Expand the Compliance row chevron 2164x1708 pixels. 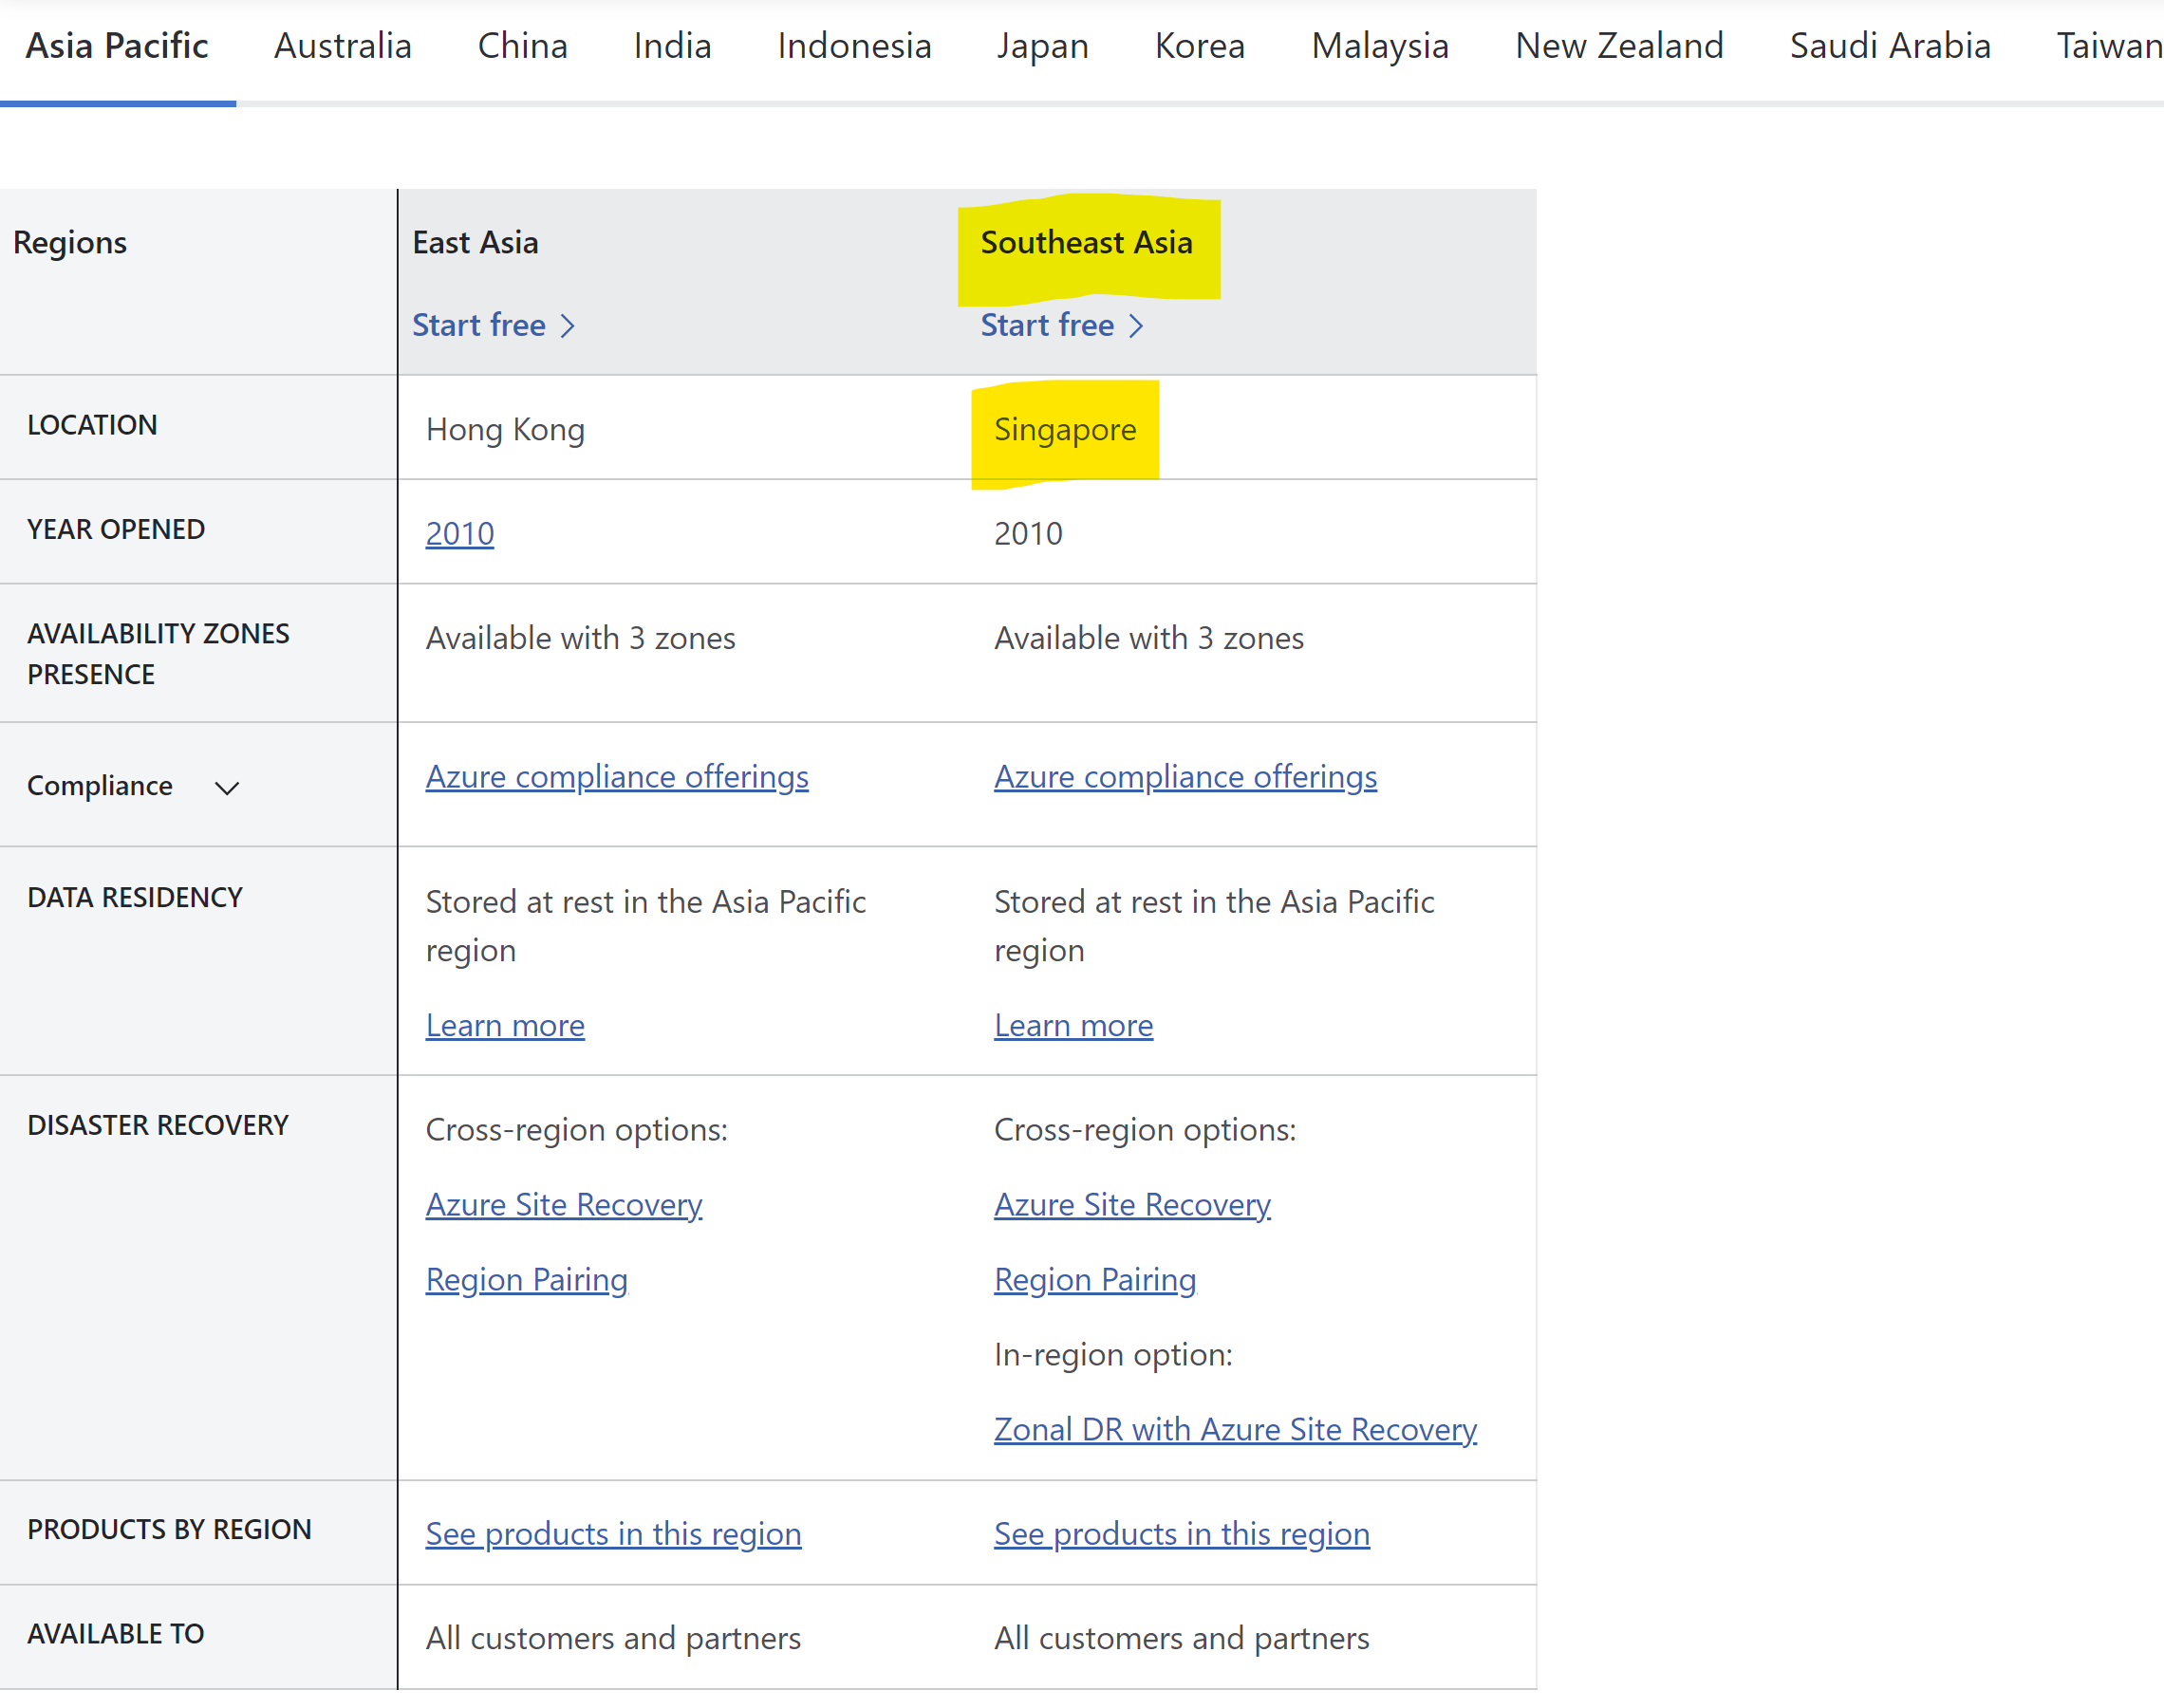227,788
